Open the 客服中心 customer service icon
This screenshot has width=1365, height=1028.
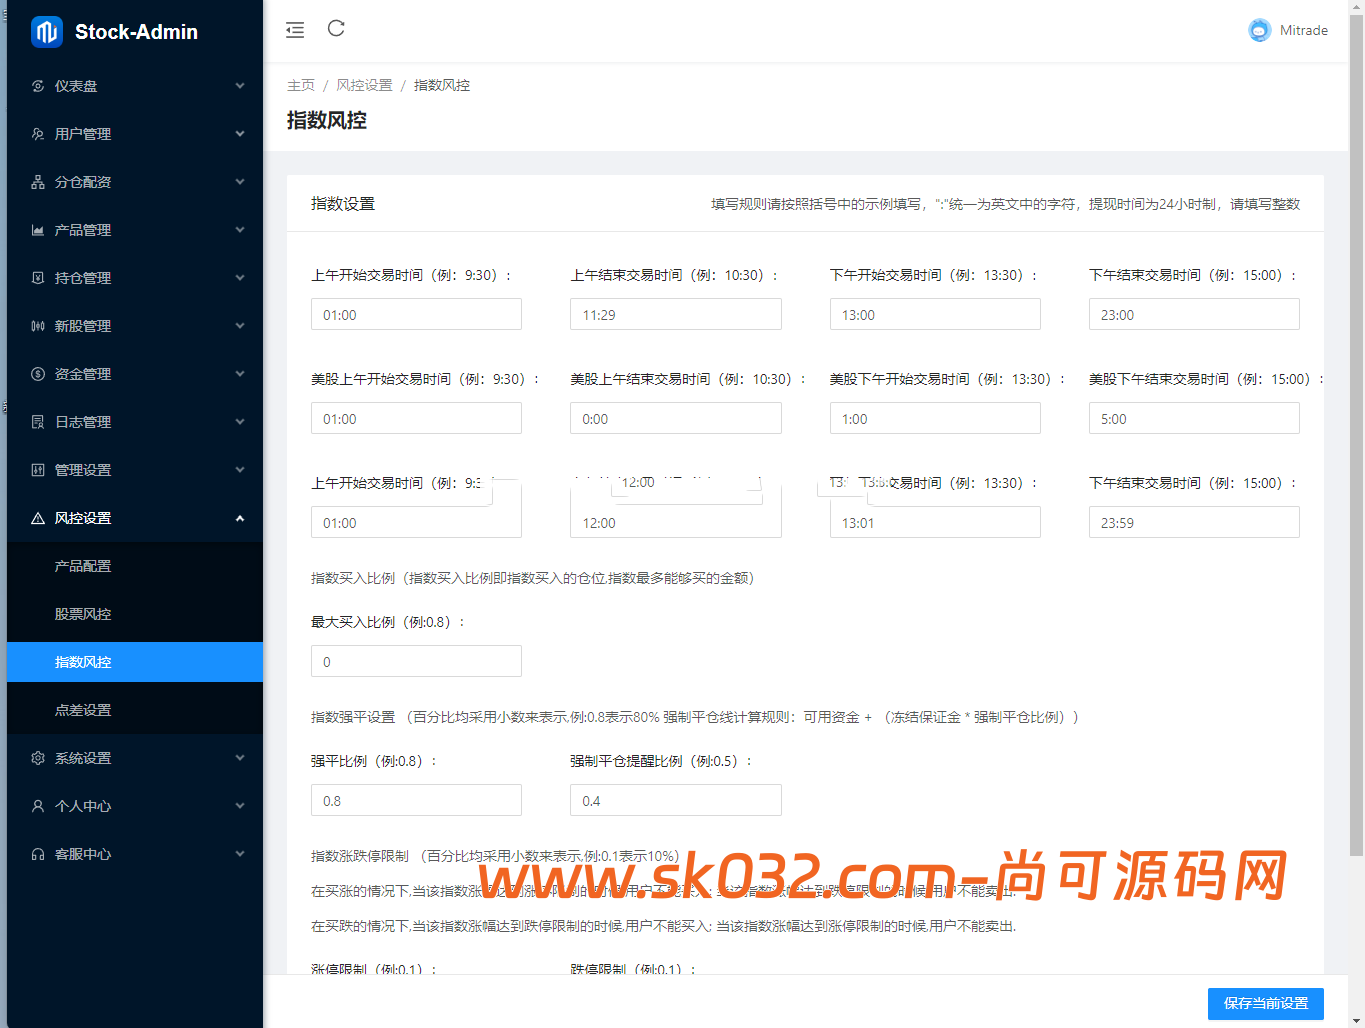(38, 854)
